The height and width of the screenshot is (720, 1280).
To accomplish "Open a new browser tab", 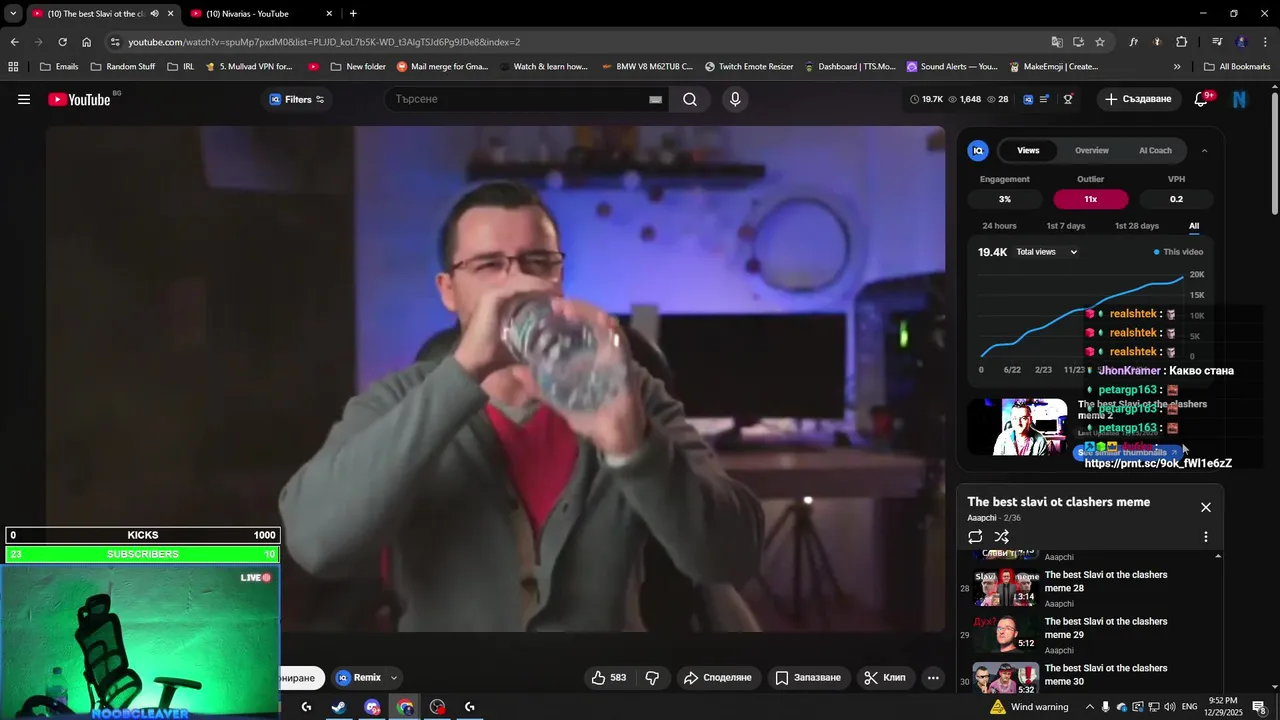I will point(353,14).
